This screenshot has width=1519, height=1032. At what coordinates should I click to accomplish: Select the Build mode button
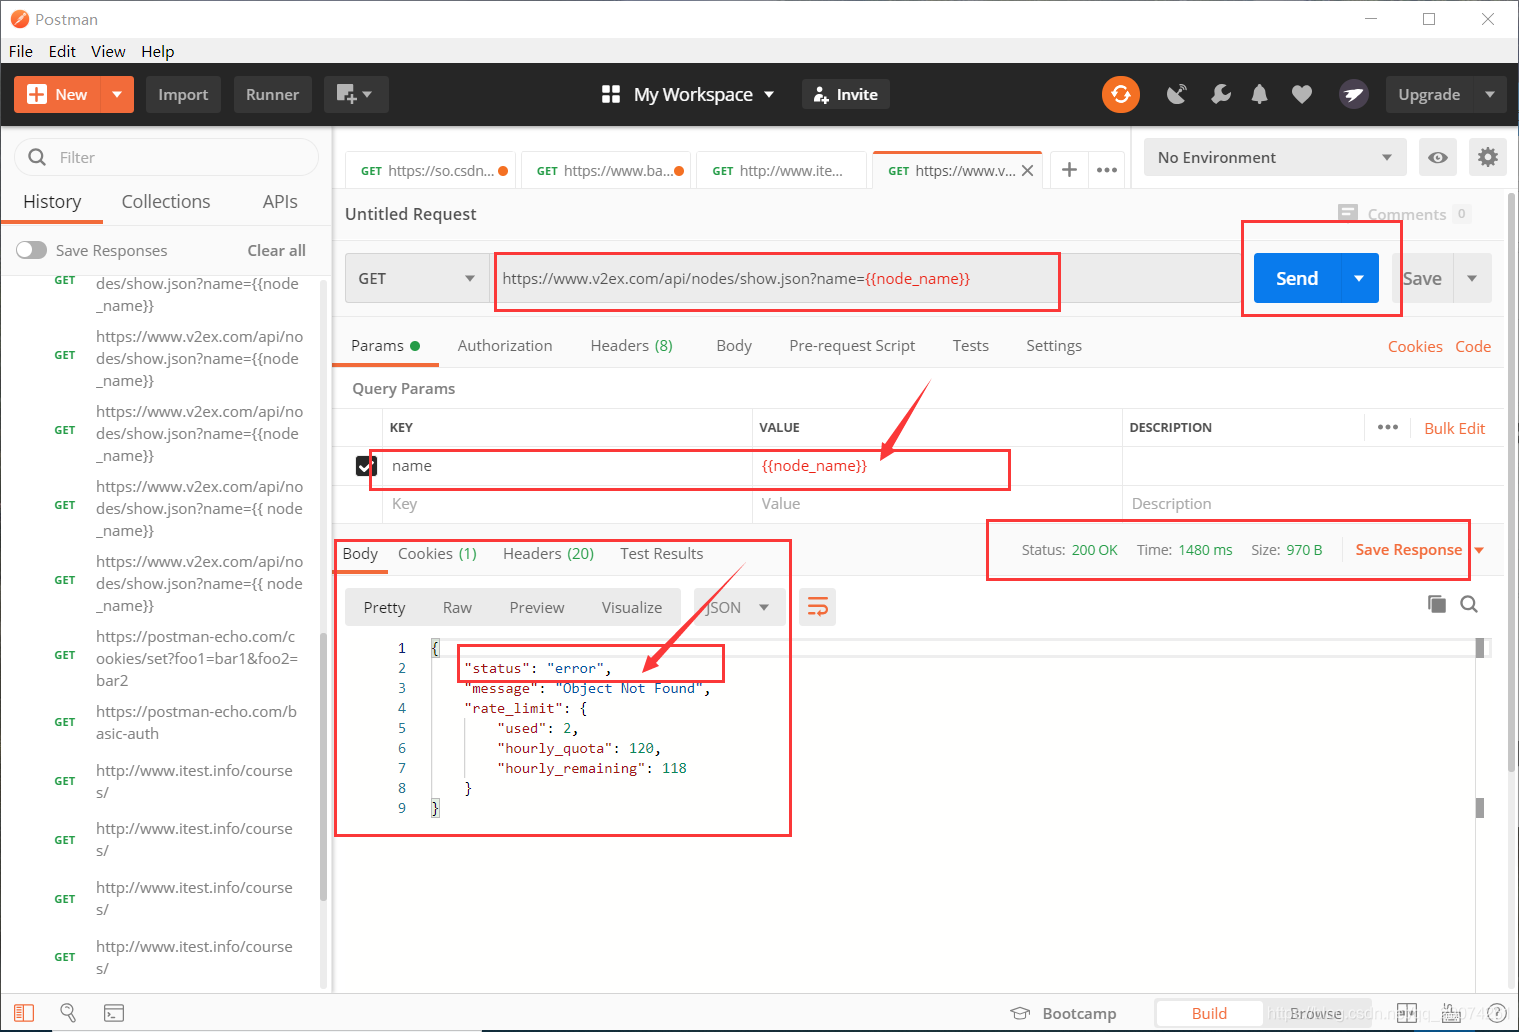click(x=1209, y=1013)
